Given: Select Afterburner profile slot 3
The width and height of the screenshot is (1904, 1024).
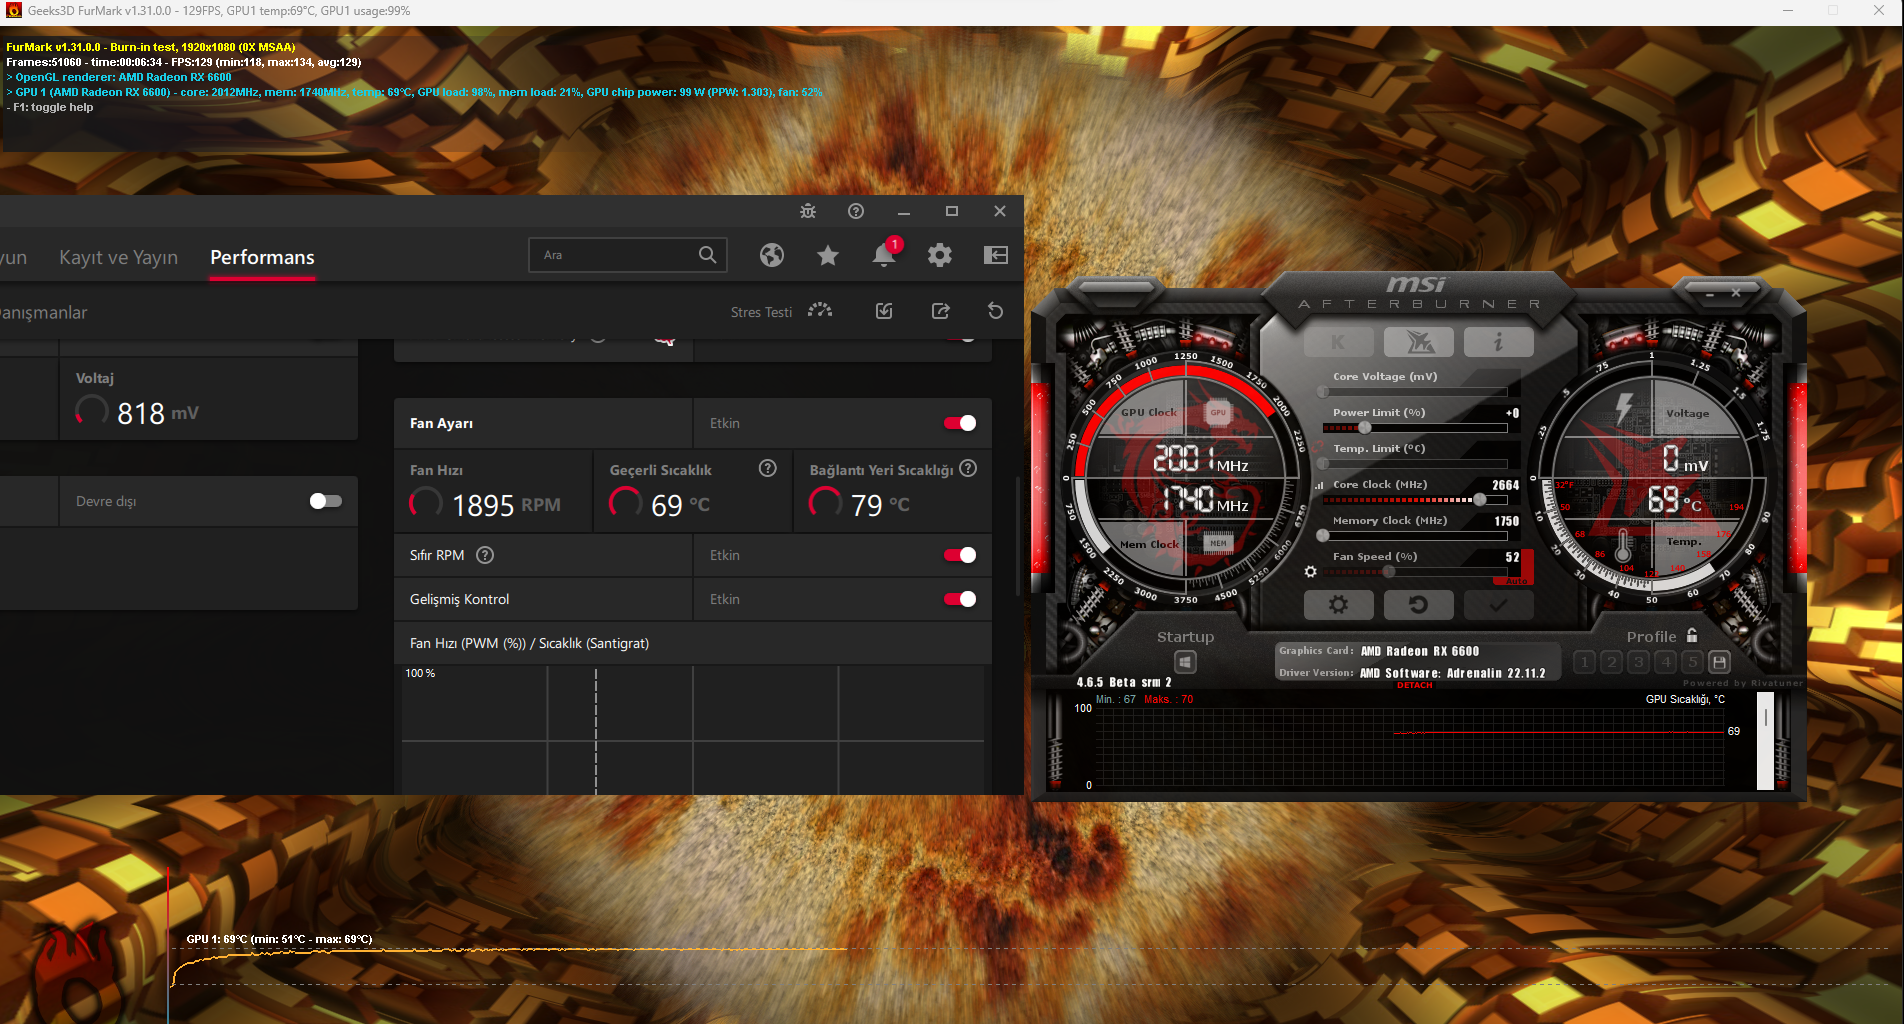Looking at the screenshot, I should [x=1638, y=662].
